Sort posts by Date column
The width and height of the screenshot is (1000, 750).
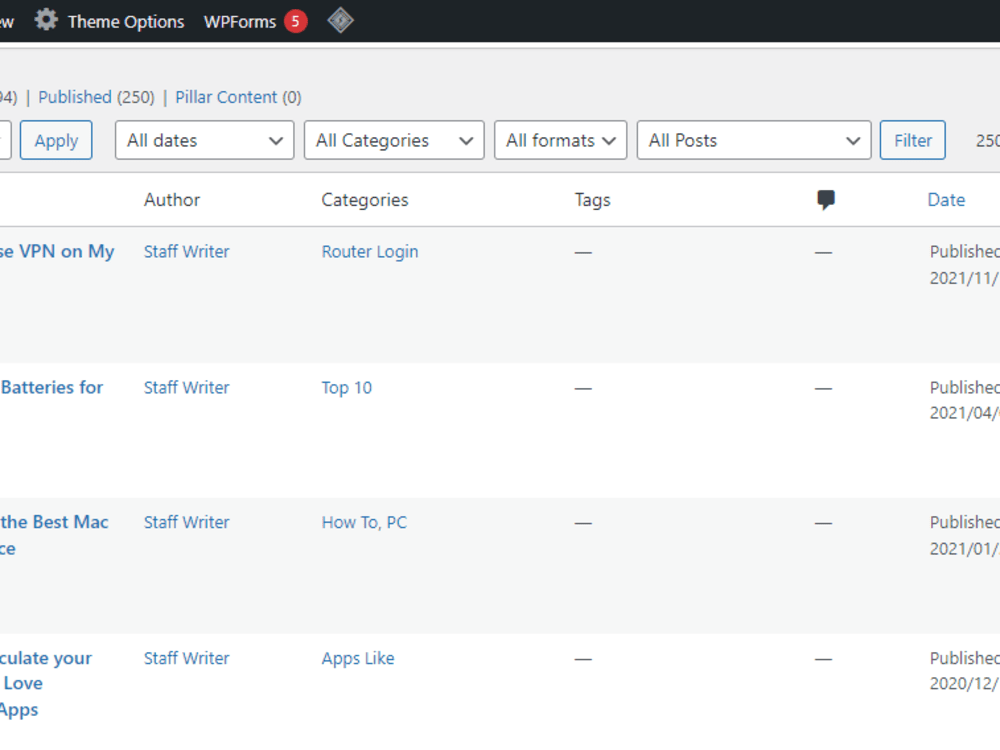click(x=946, y=200)
